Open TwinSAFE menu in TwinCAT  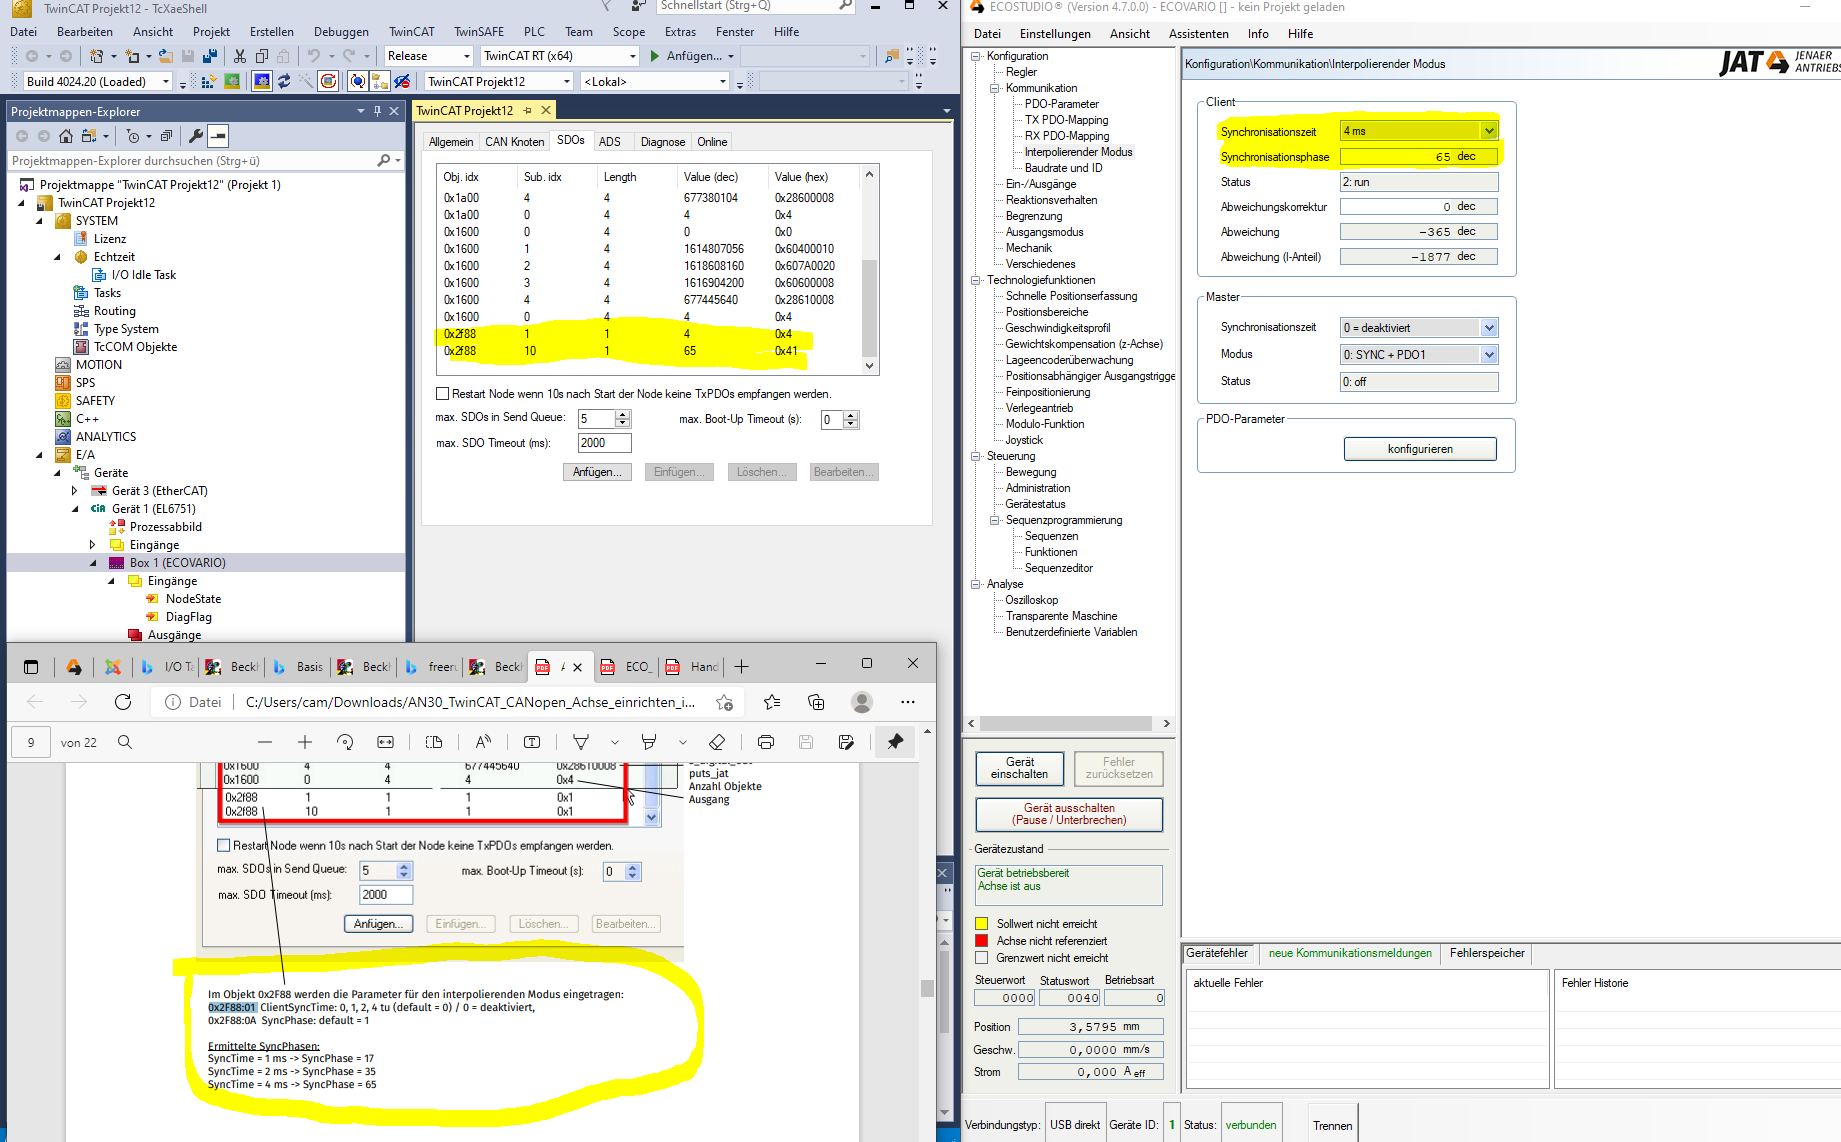point(478,31)
